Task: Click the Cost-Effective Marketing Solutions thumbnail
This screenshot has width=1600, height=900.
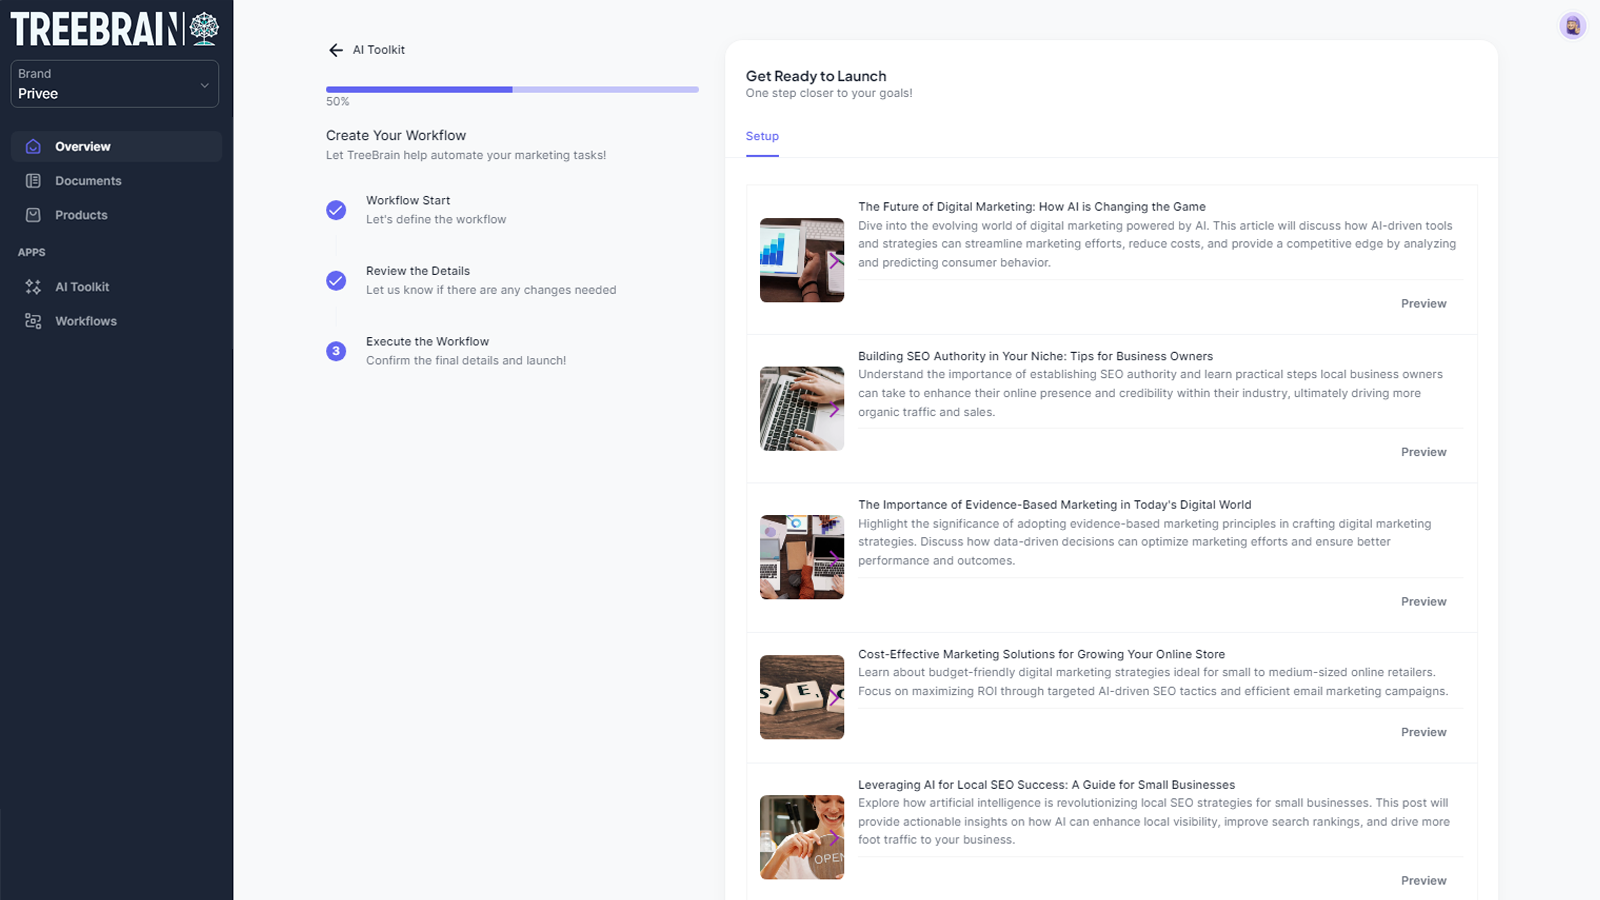Action: 802,697
